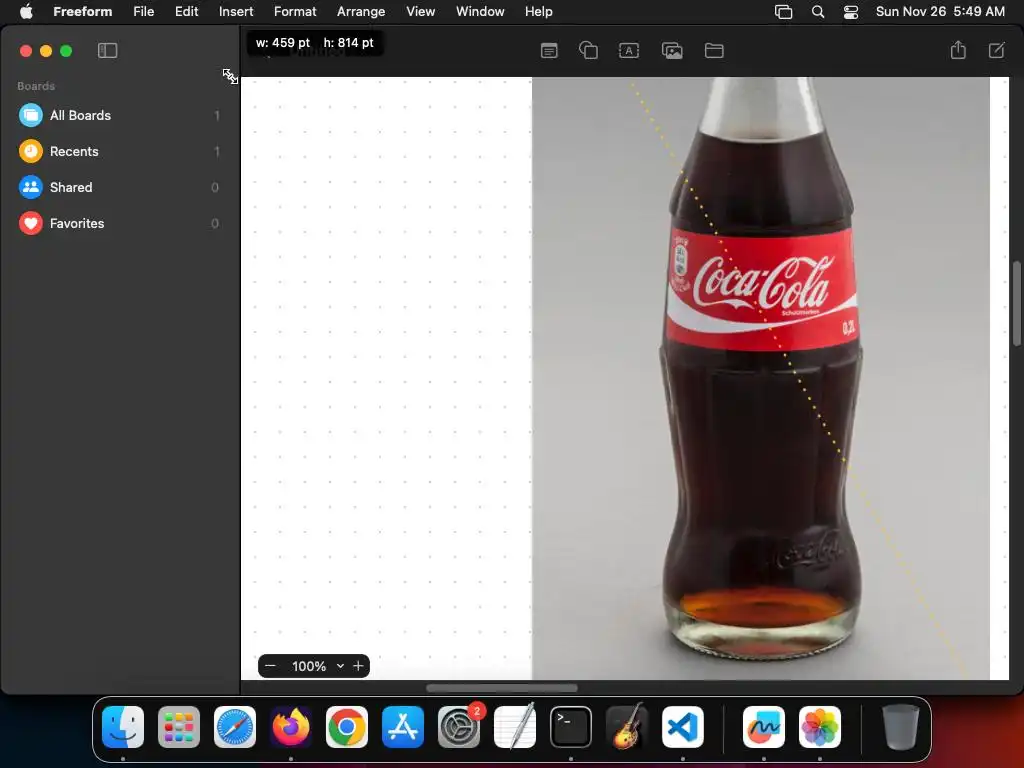
Task: Open the shapes library icon
Action: [588, 50]
